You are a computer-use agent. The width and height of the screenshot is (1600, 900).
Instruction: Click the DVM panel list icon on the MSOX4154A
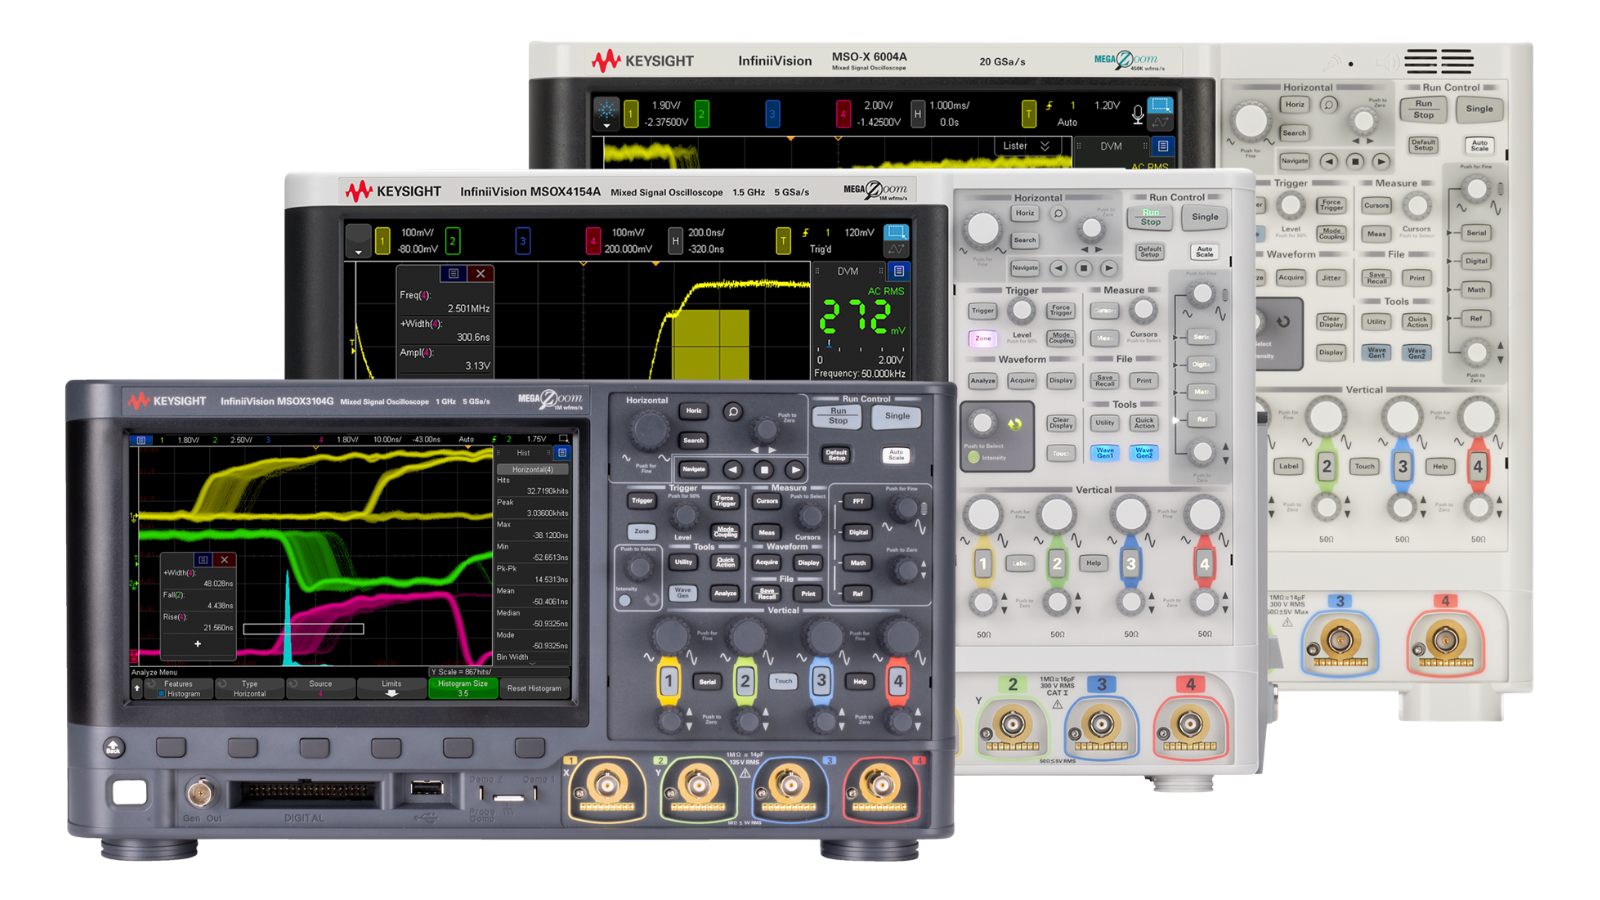pos(899,271)
